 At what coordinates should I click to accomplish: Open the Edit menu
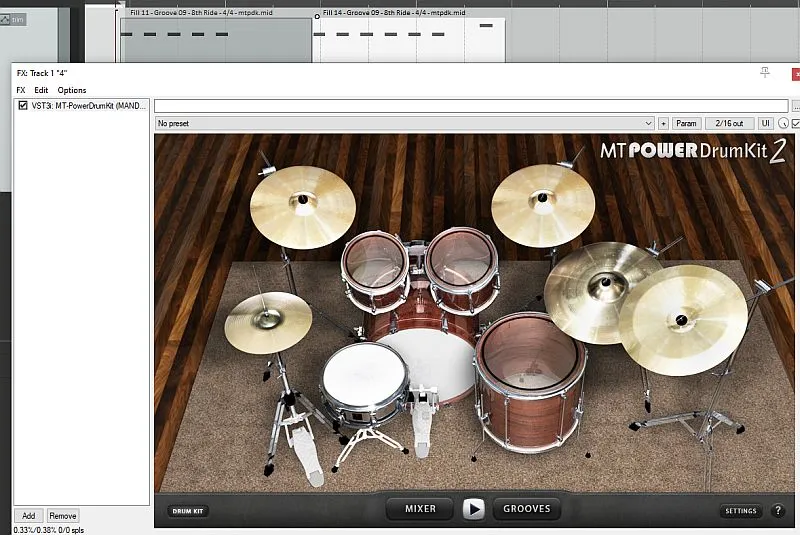[x=41, y=90]
